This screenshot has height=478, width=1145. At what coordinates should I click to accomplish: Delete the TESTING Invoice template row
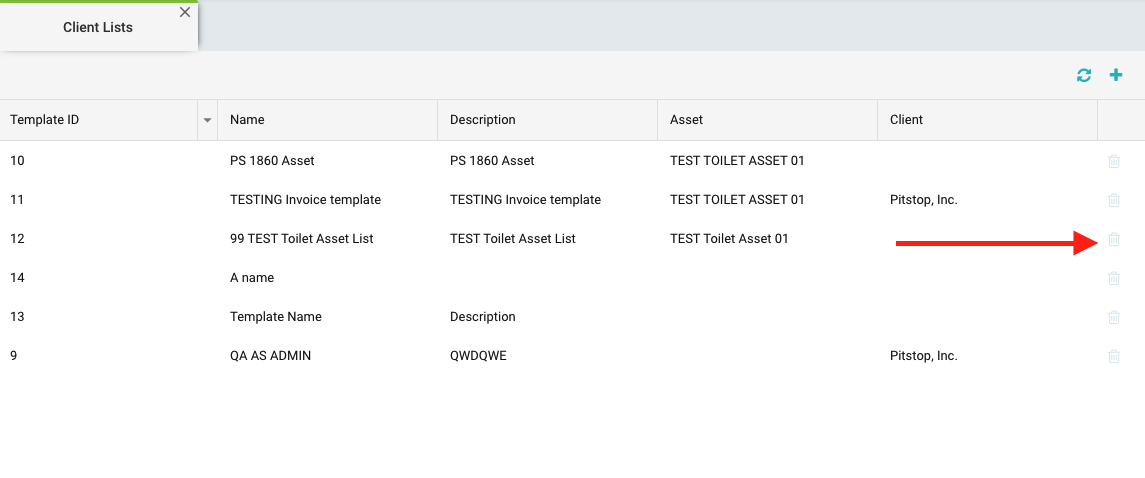pyautogui.click(x=1114, y=200)
